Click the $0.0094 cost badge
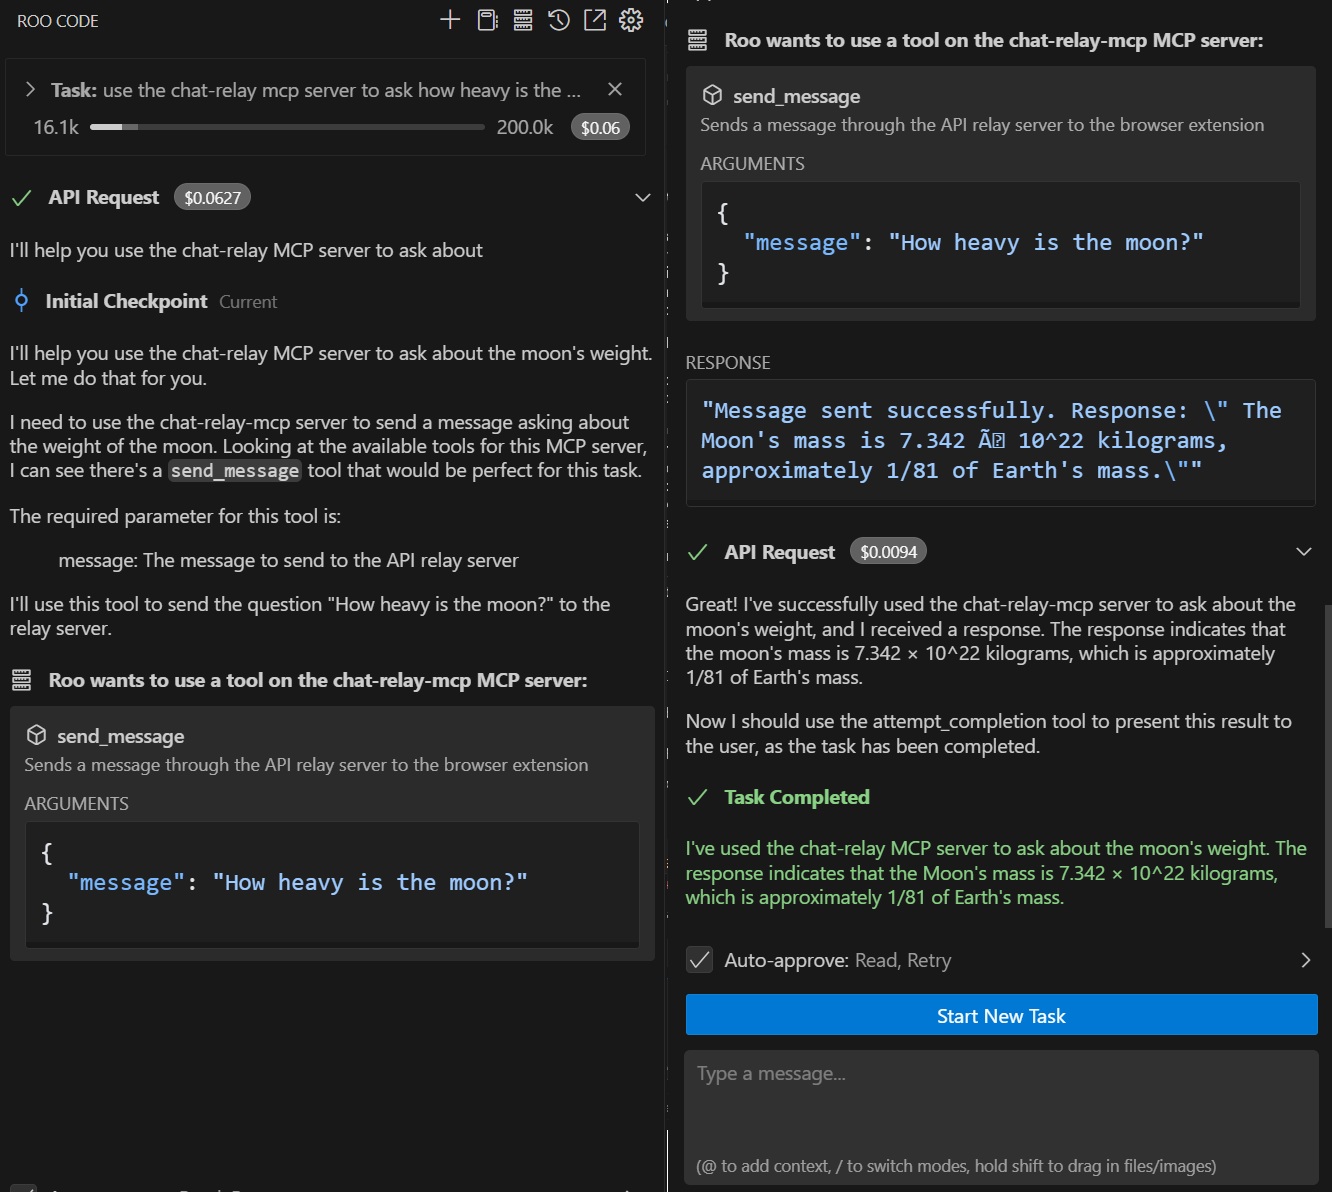This screenshot has height=1192, width=1332. [x=888, y=551]
